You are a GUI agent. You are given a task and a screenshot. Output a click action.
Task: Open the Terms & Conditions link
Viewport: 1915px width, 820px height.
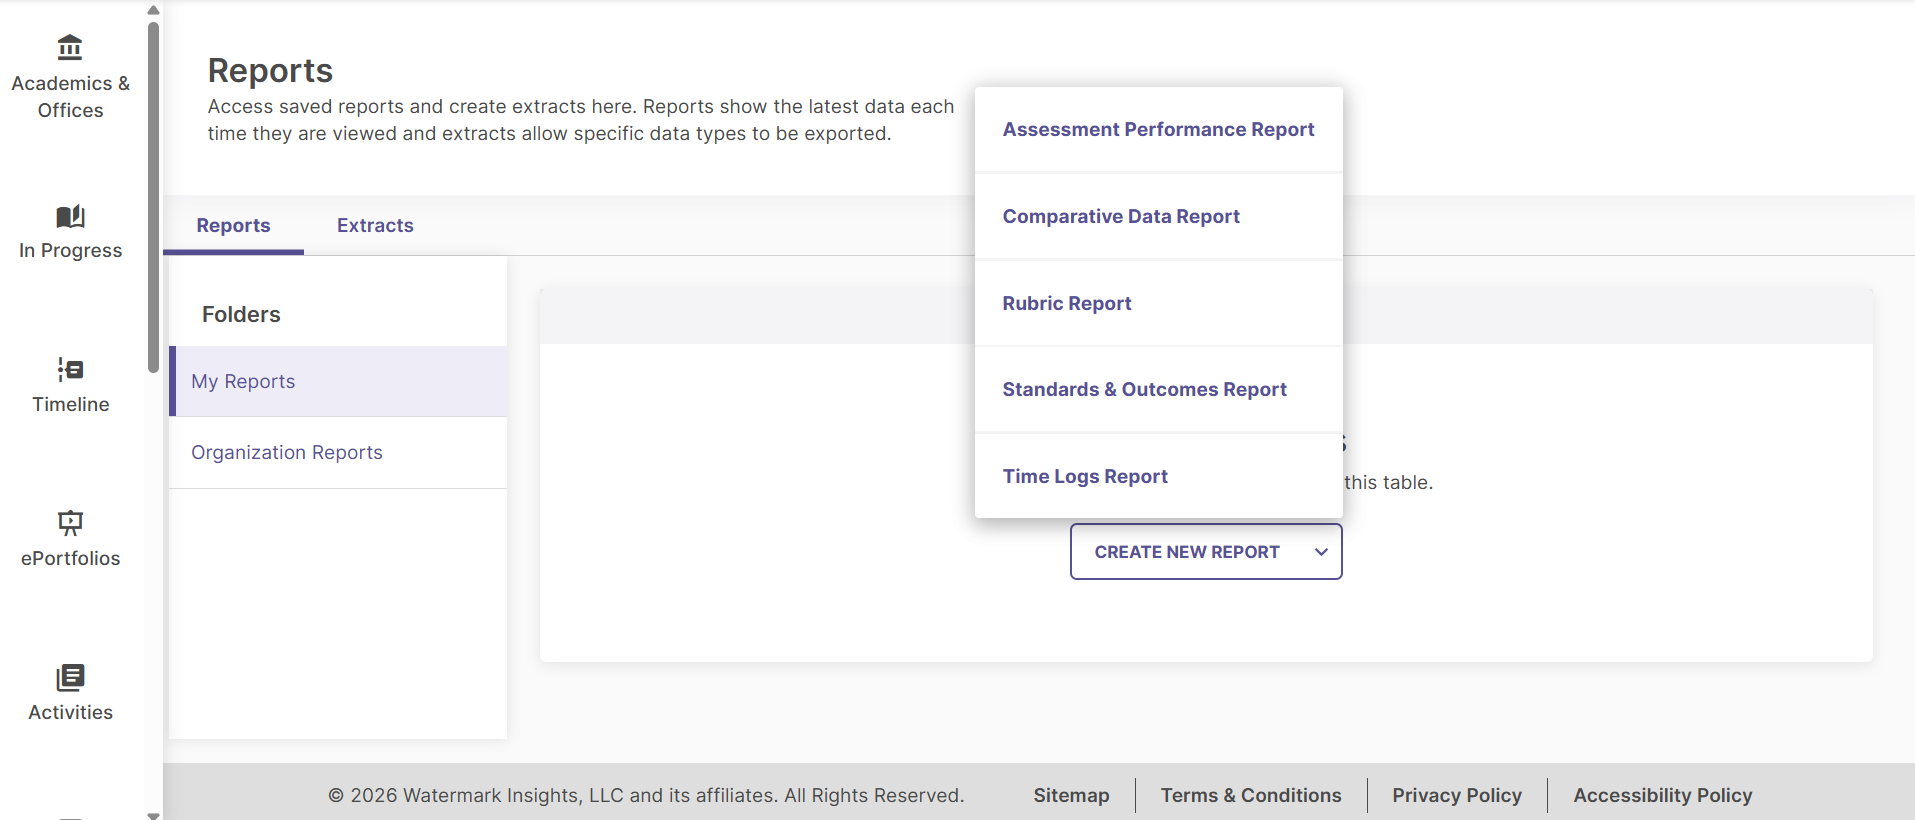(1251, 795)
